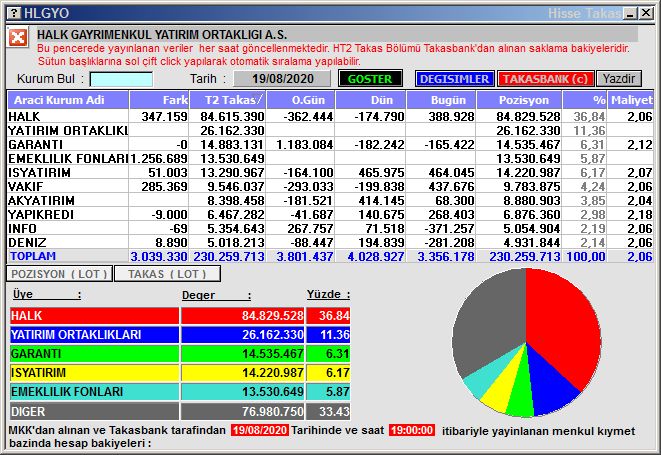661x455 pixels.
Task: Click the blue slice of pie chart
Action: tap(550, 384)
